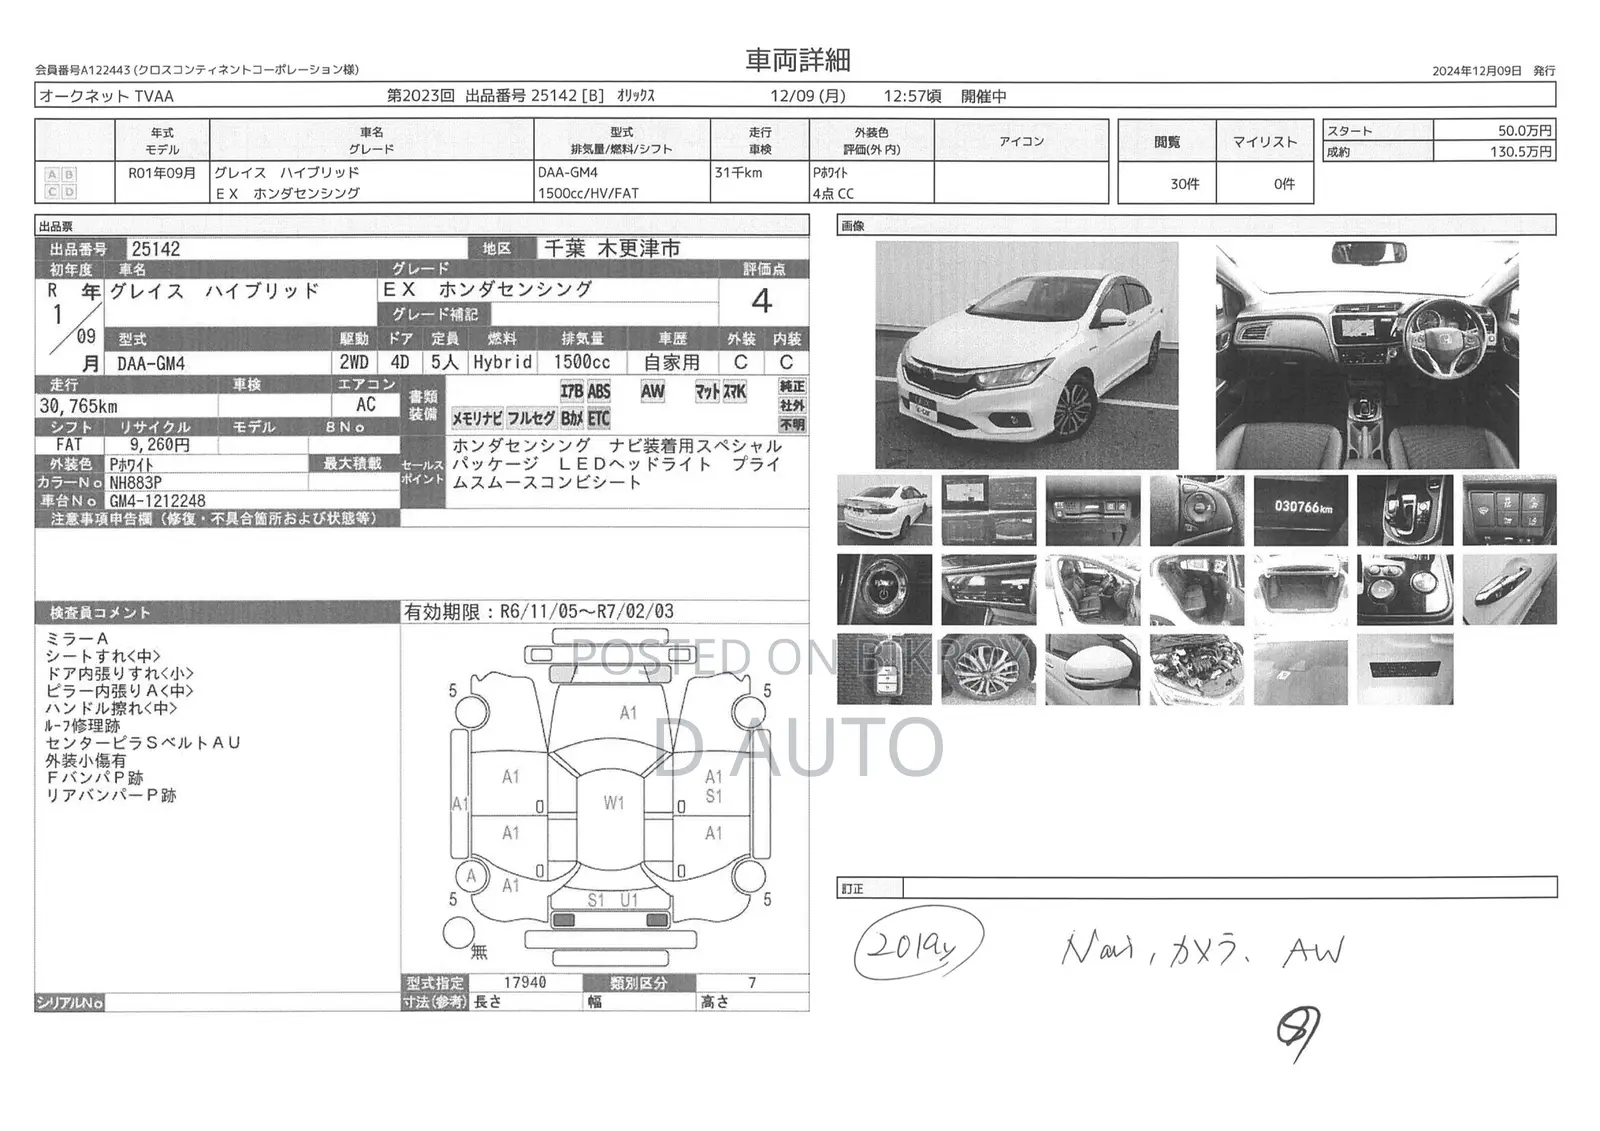Click the オークネット TVAA auction name
The image size is (1600, 1131).
point(106,96)
